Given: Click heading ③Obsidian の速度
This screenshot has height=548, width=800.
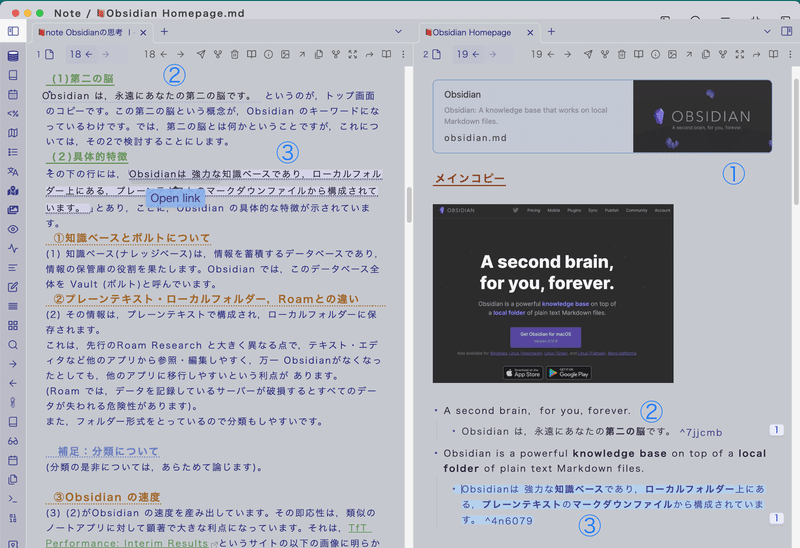Looking at the screenshot, I should (107, 497).
